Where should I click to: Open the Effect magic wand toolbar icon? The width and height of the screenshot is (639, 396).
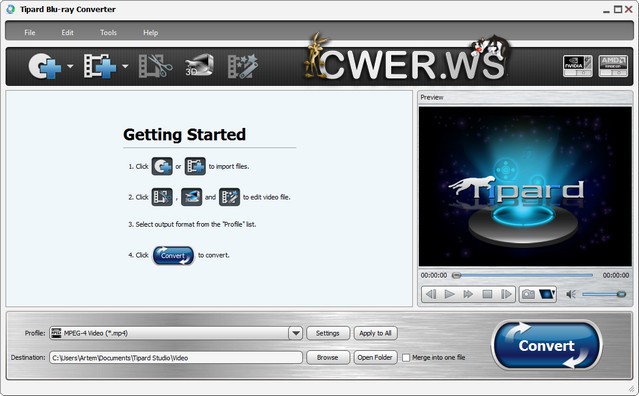coord(242,66)
